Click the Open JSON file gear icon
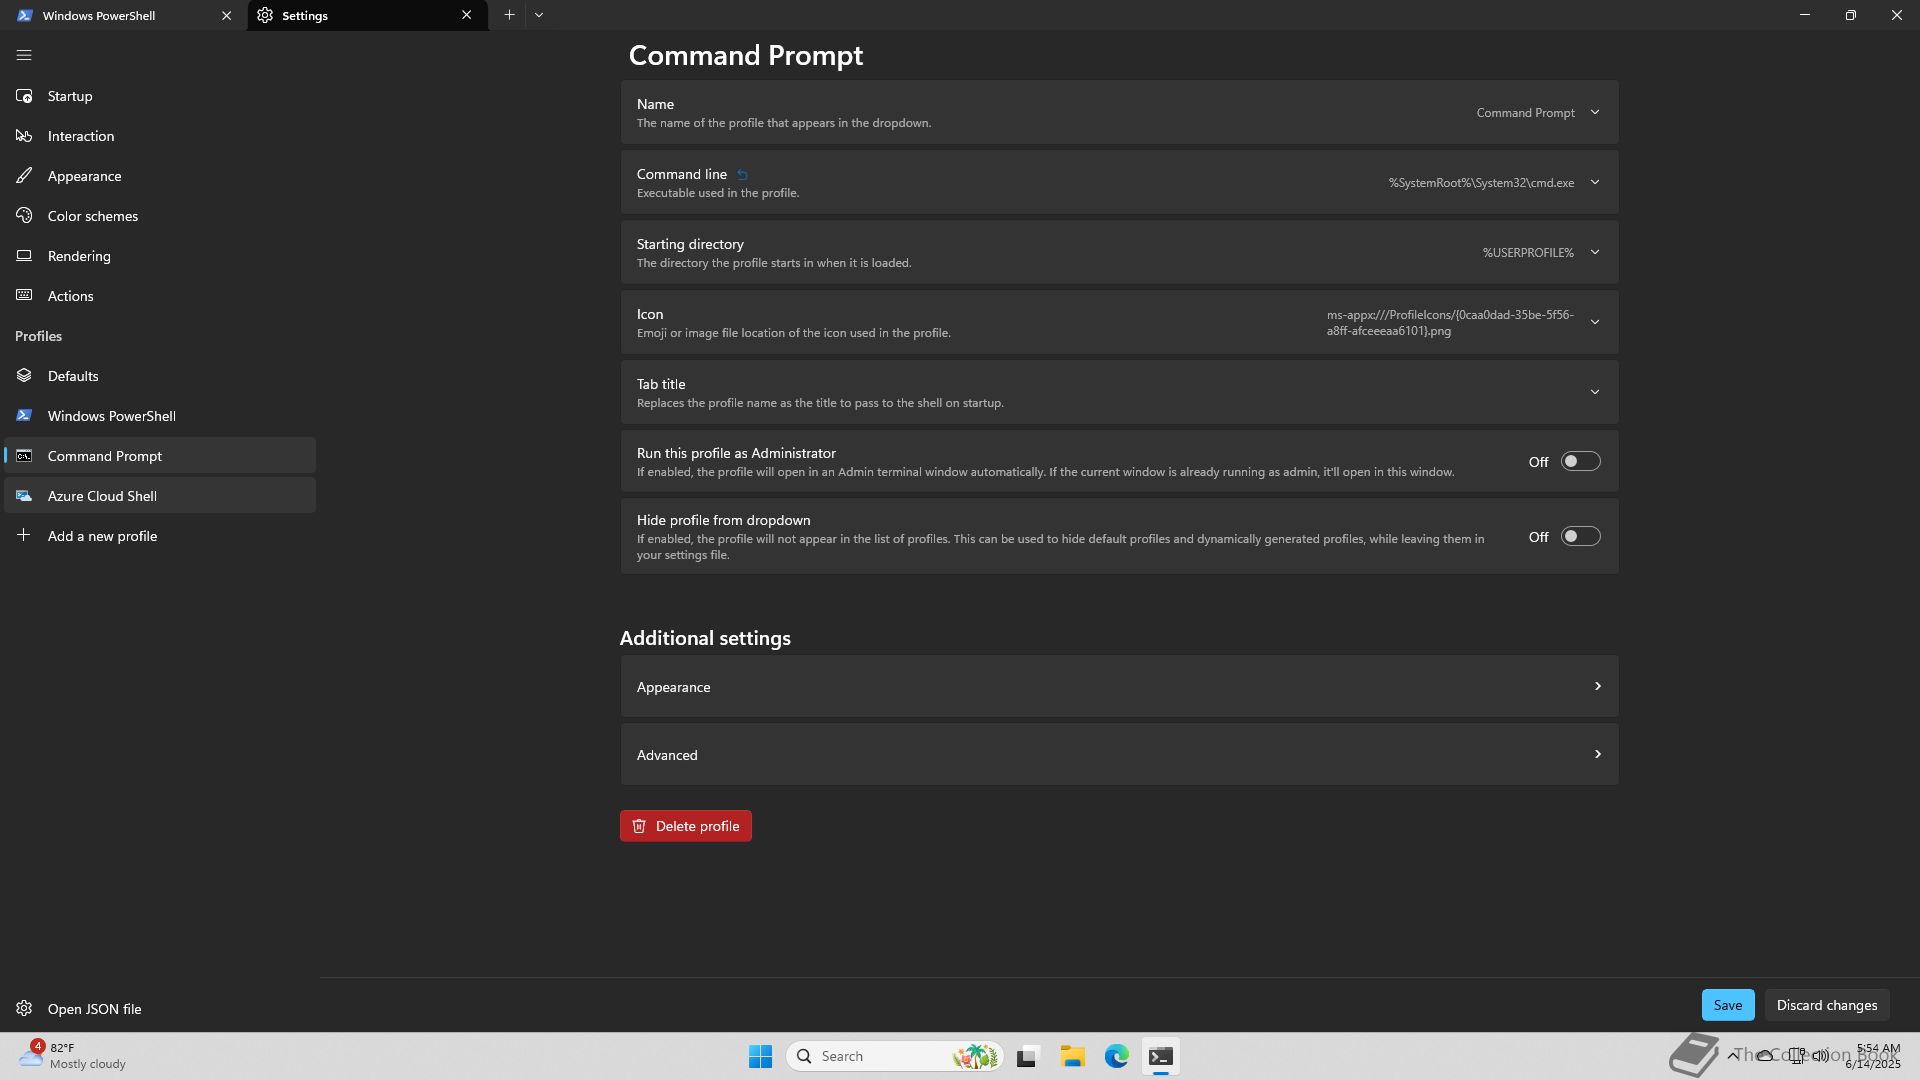This screenshot has height=1080, width=1920. (x=24, y=1009)
